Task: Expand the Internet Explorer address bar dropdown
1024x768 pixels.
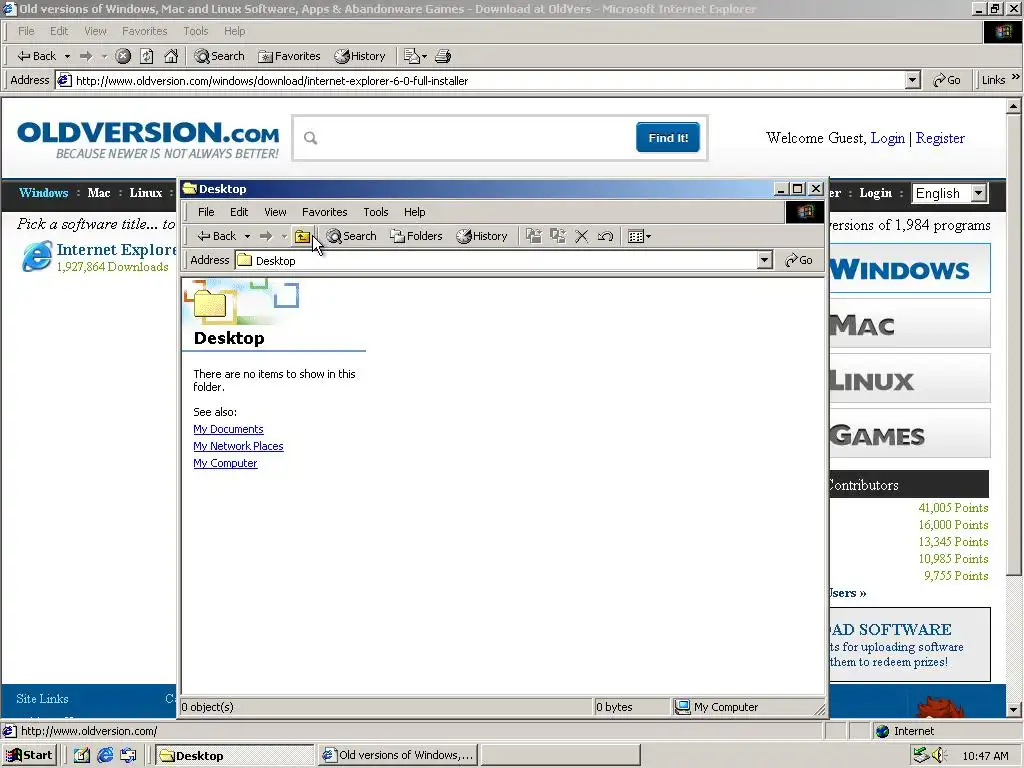Action: 913,81
